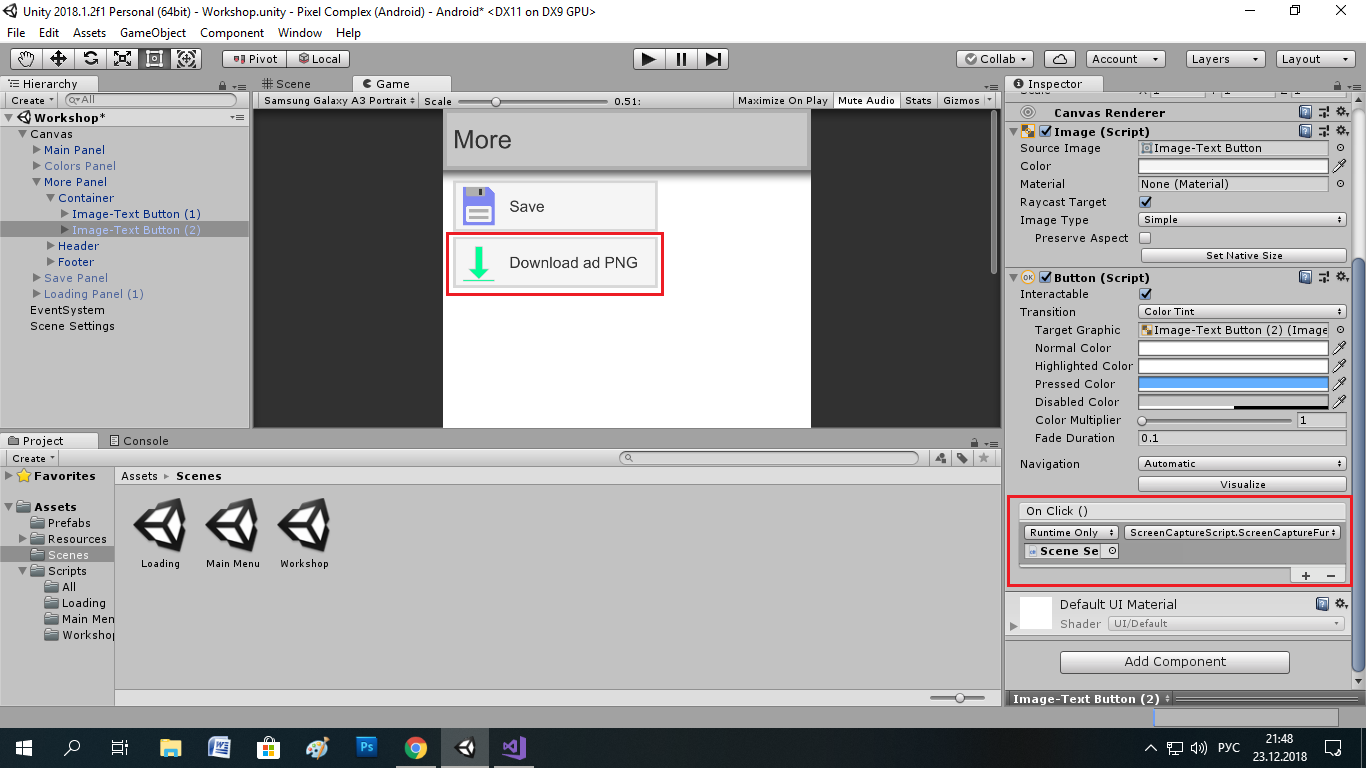This screenshot has height=768, width=1366.
Task: Select the Rect Transform tool
Action: [153, 59]
